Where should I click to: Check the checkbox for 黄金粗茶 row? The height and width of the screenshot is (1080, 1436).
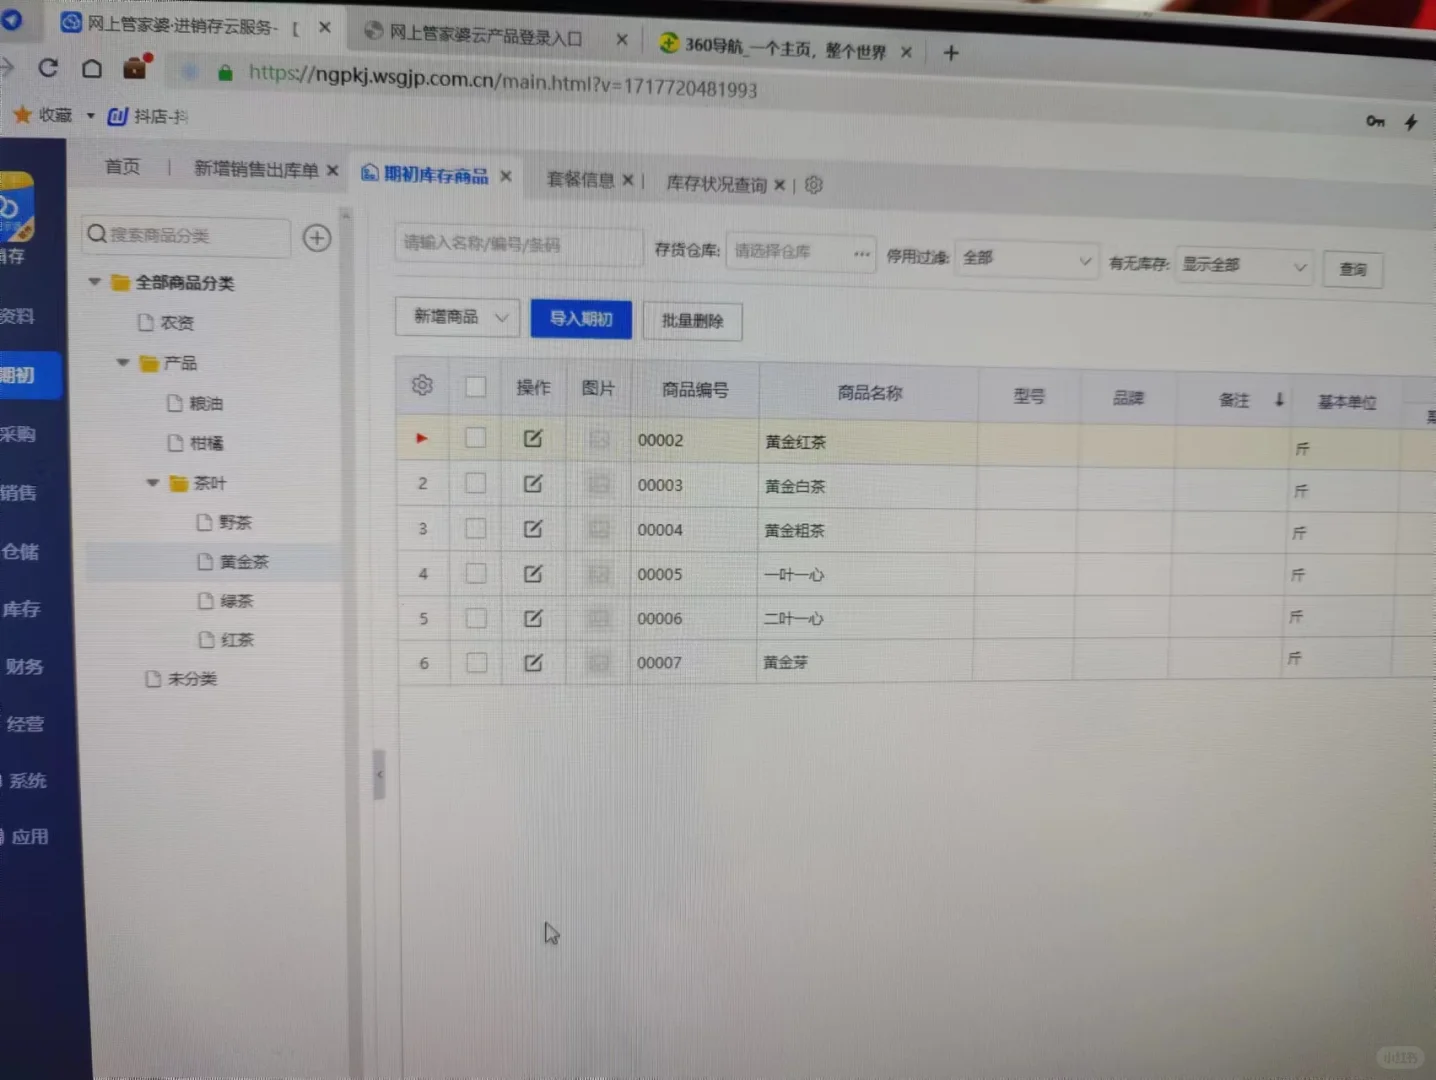(x=475, y=528)
